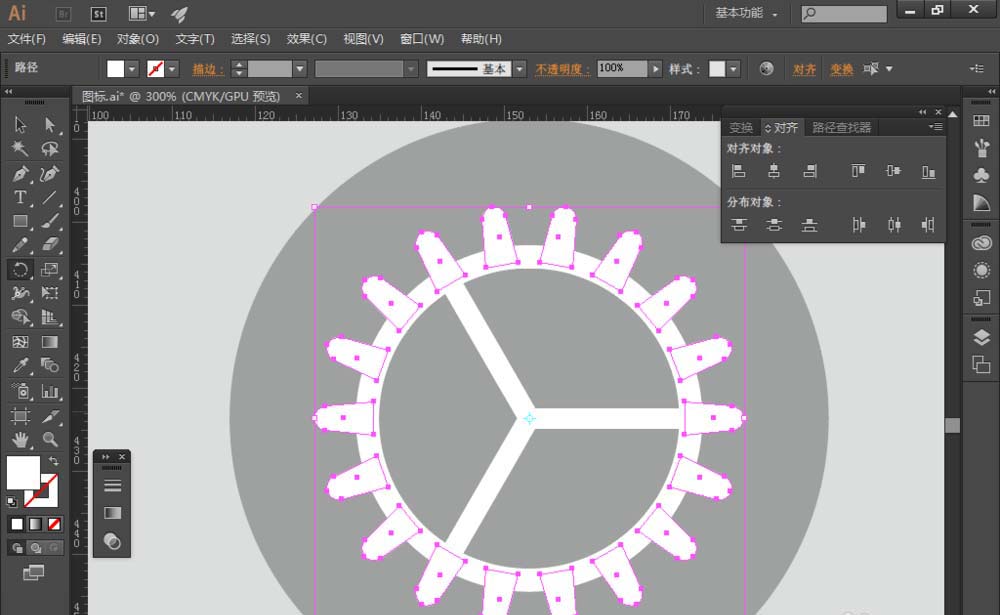Image resolution: width=1000 pixels, height=615 pixels.
Task: Enable Draw Behind mode
Action: [x=36, y=548]
